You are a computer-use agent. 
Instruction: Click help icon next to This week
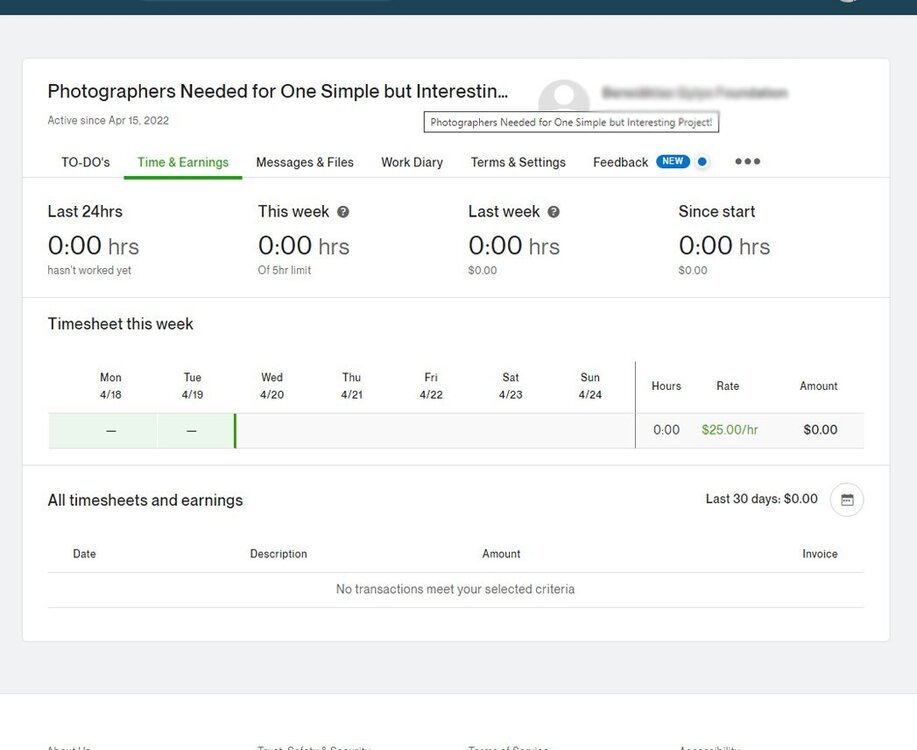343,212
